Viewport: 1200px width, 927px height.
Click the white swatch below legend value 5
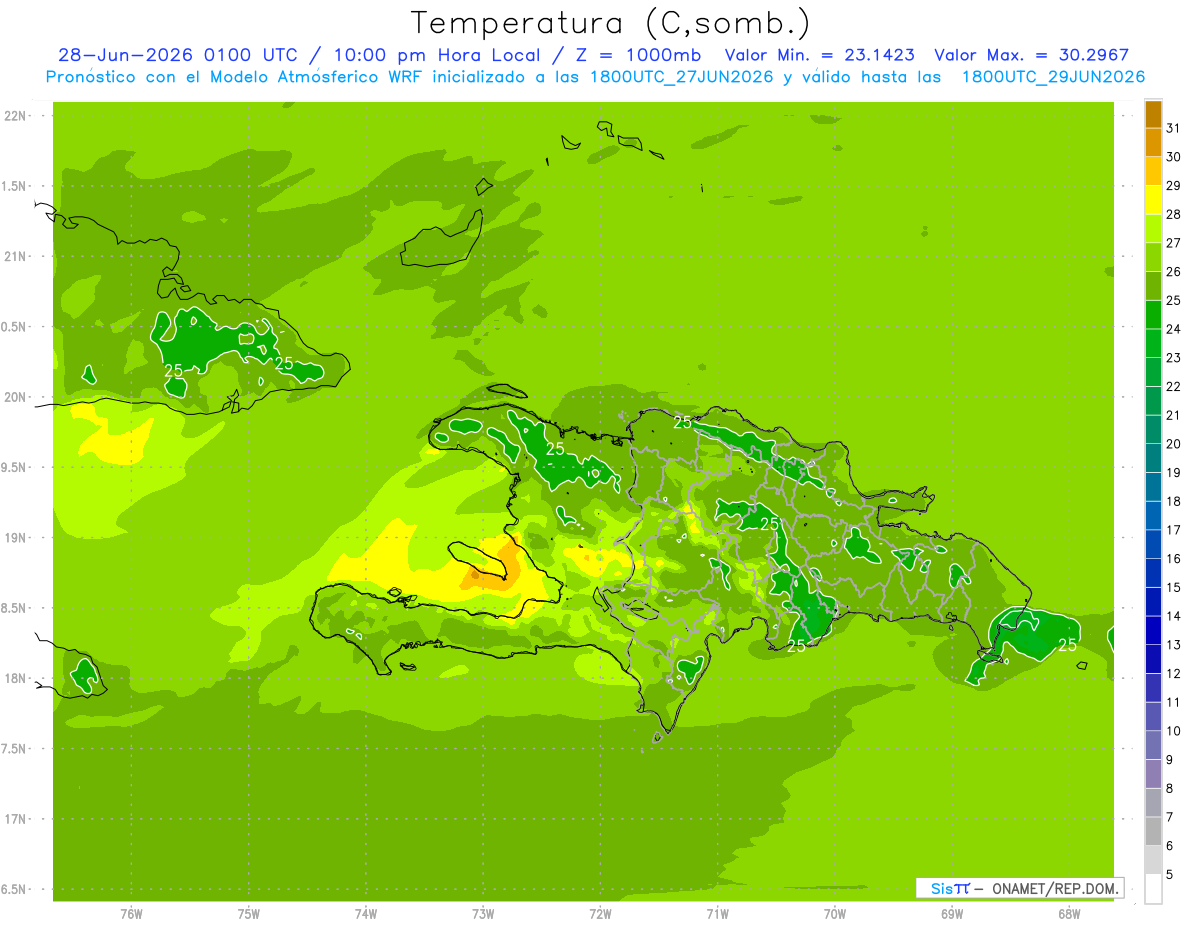tap(1153, 889)
